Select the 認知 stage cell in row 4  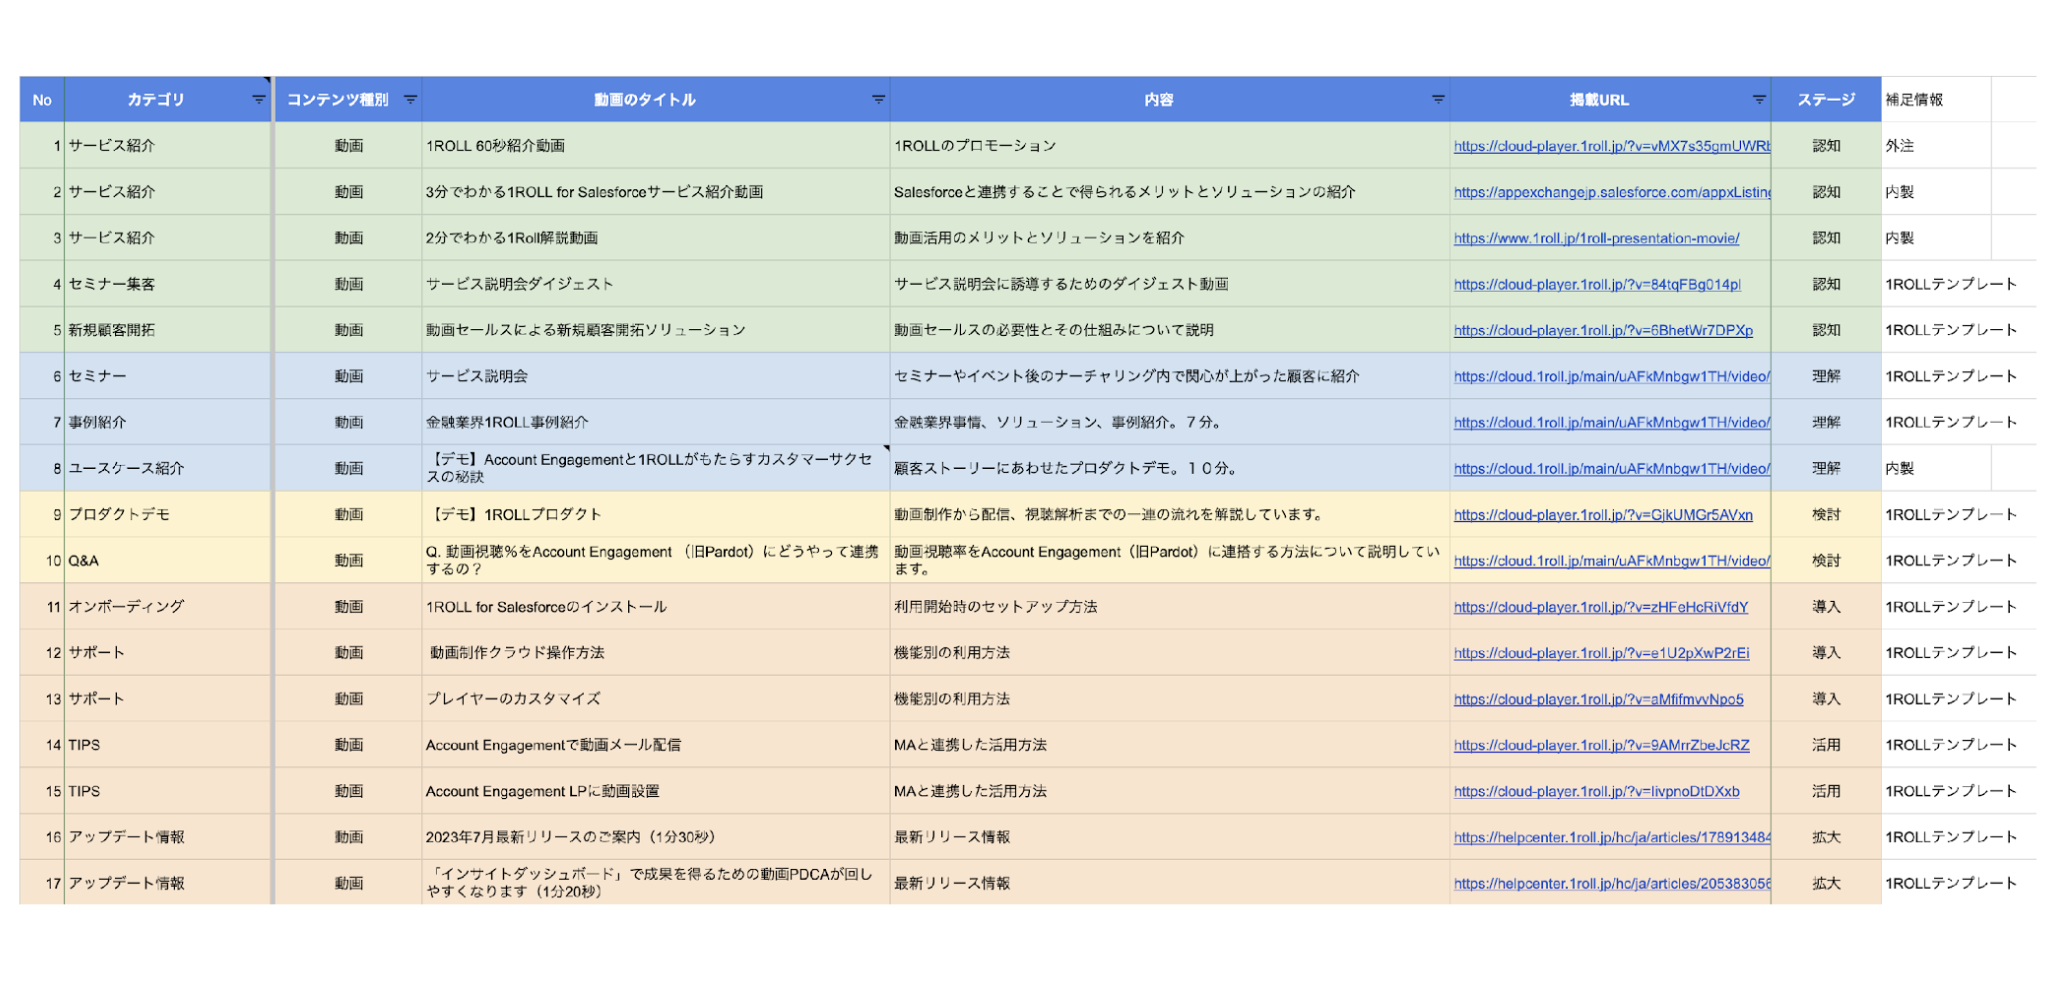(1825, 284)
